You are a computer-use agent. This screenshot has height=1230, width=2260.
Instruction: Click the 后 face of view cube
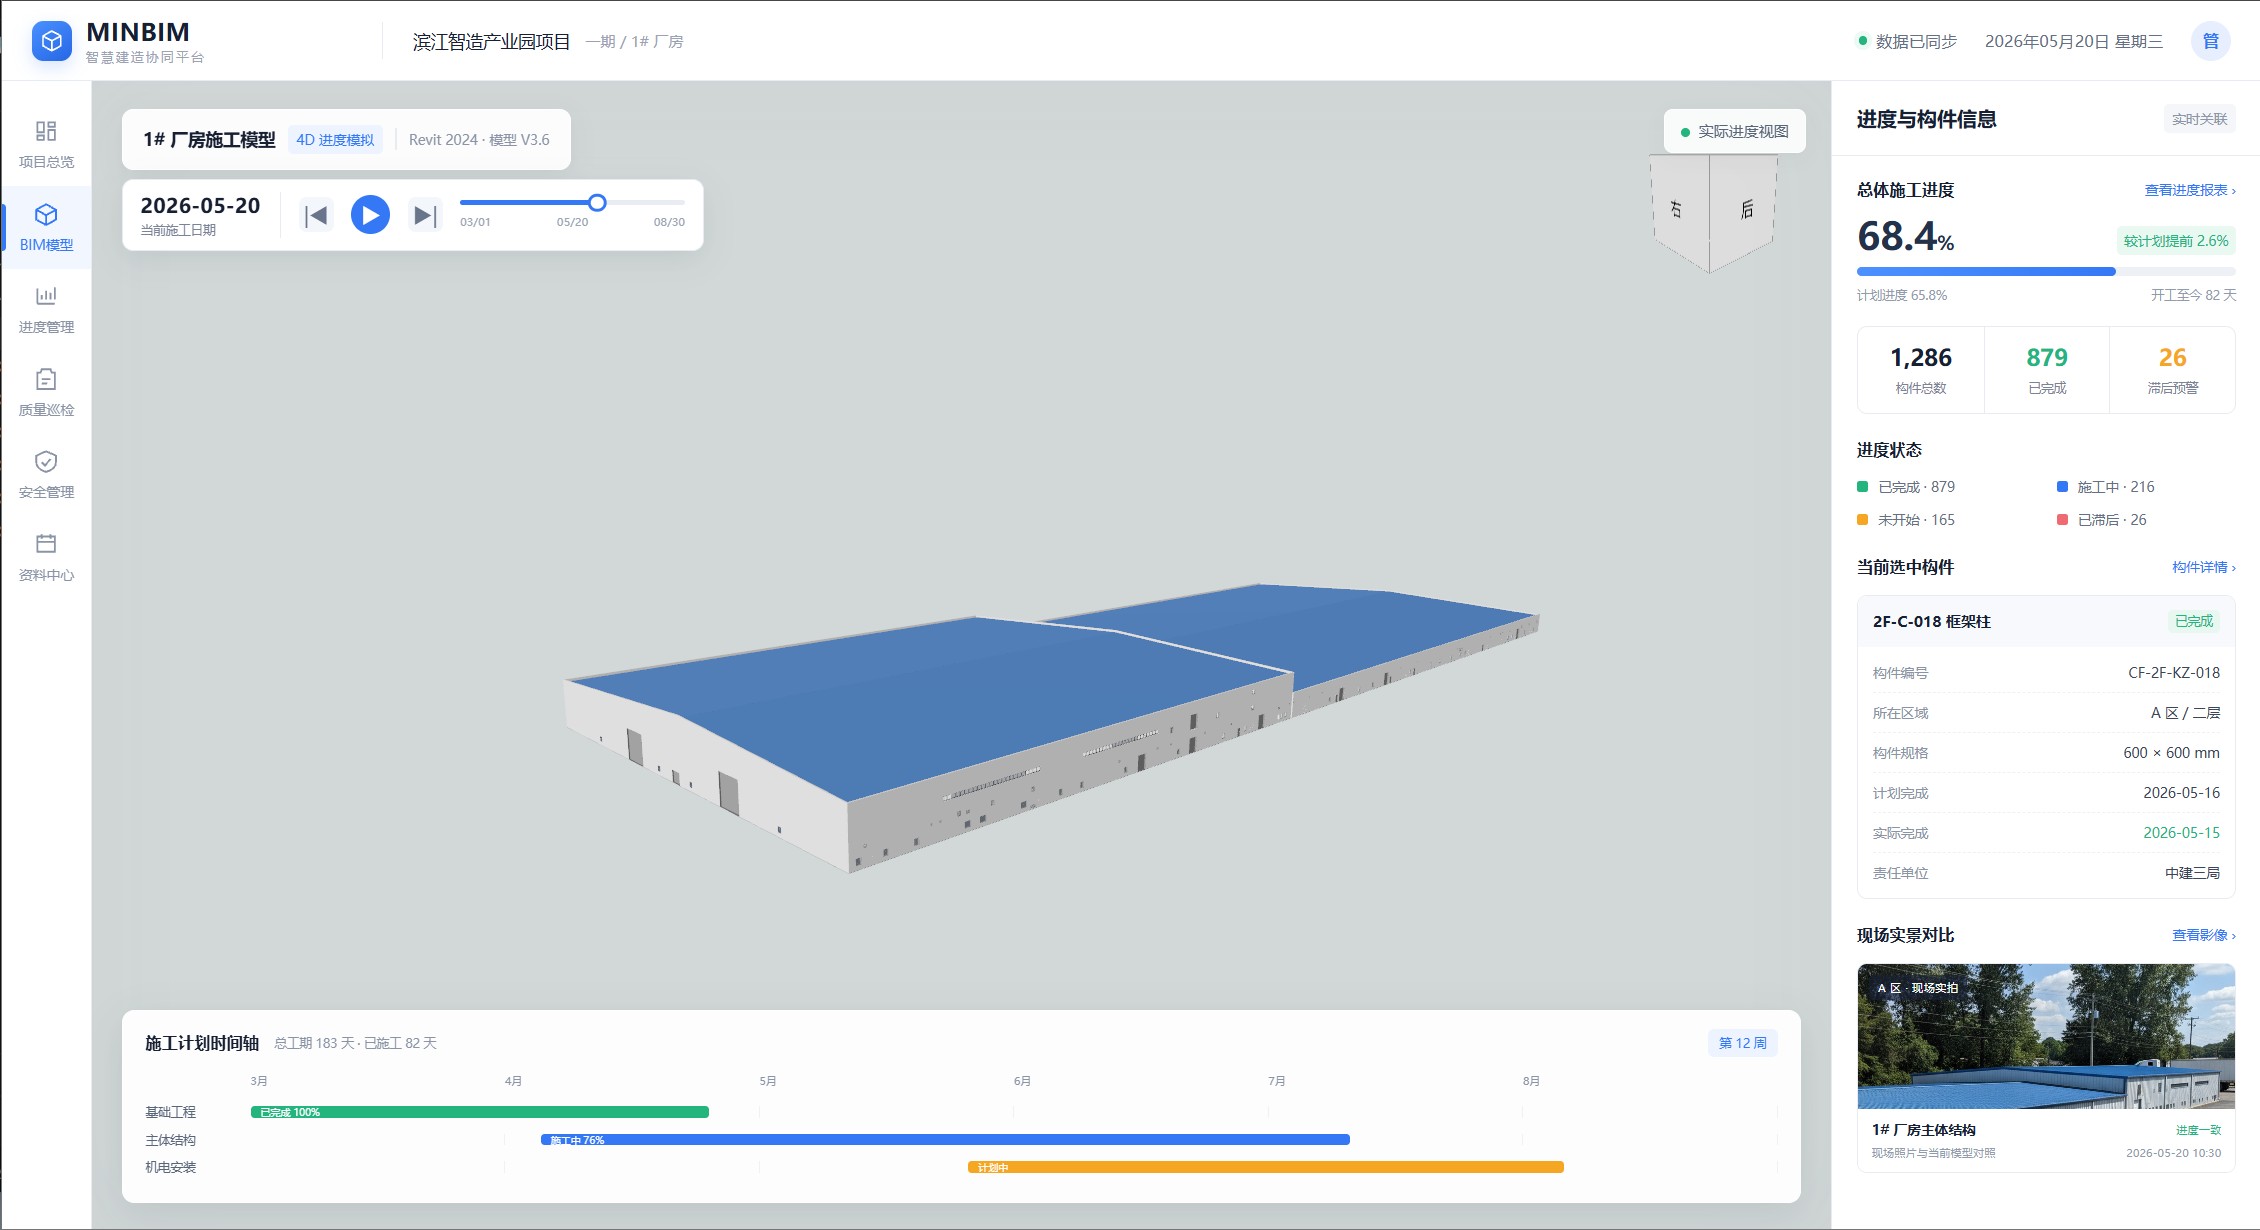click(x=1744, y=210)
